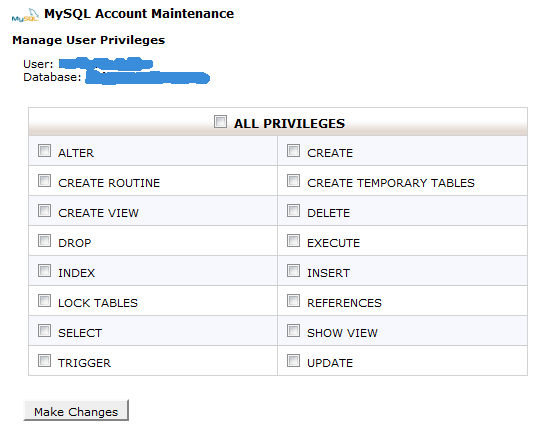Screen dimensions: 546x429
Task: Check the TRIGGER privilege box
Action: (44, 360)
